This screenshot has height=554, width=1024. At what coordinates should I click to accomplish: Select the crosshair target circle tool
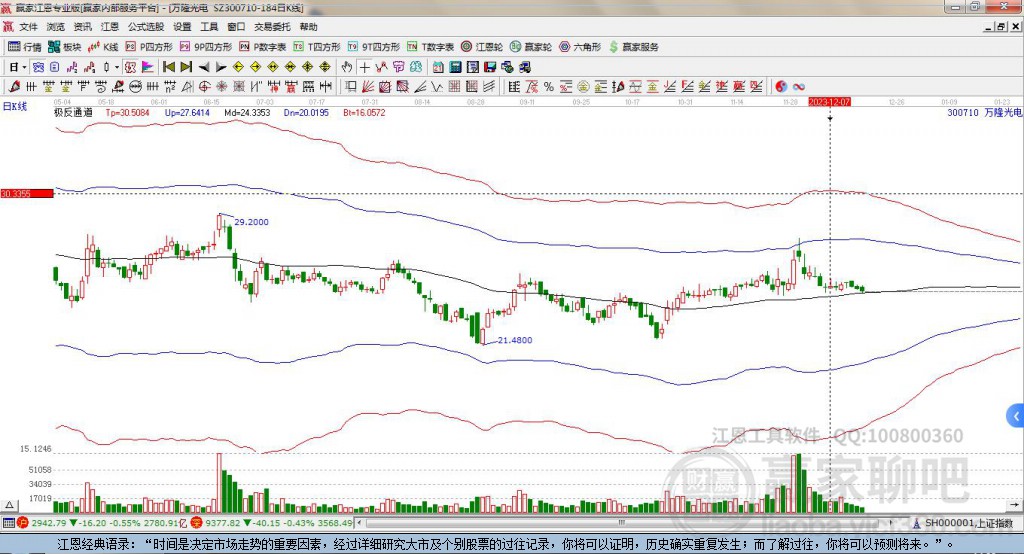[204, 86]
